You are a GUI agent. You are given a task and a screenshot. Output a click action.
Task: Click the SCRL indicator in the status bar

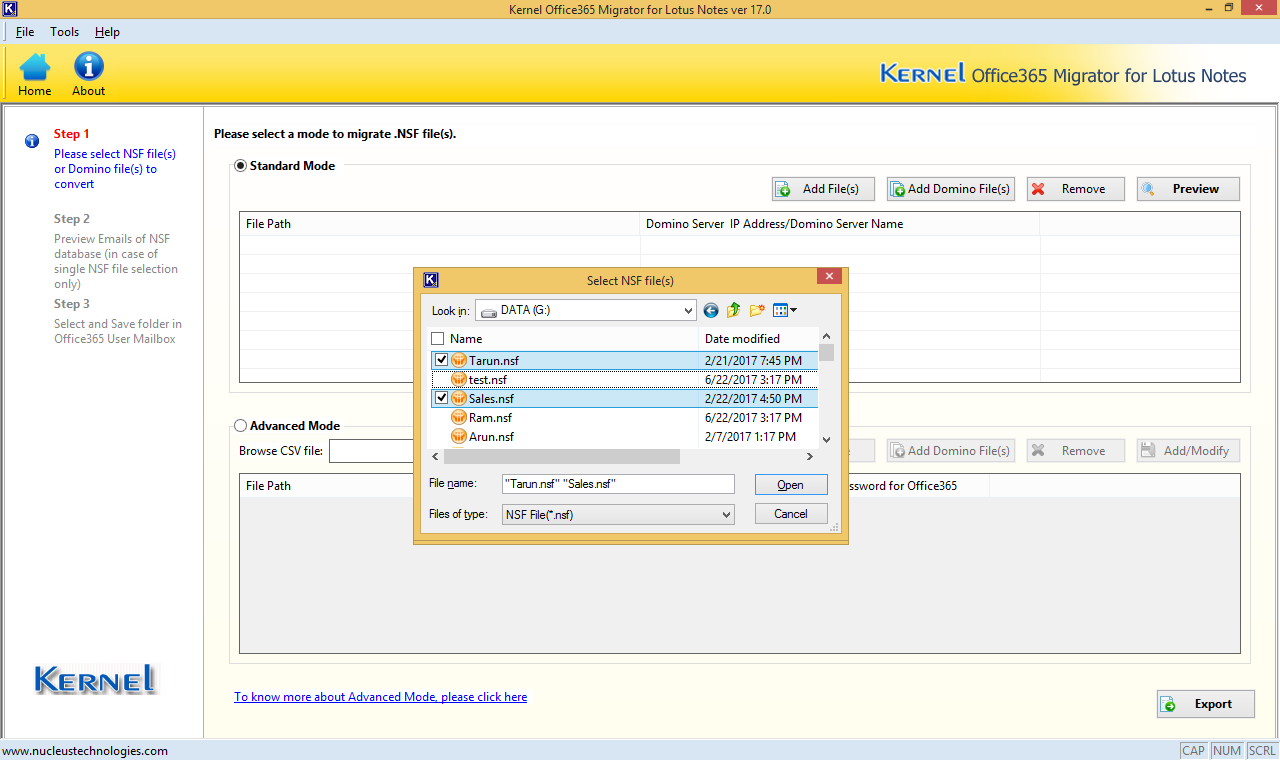(x=1261, y=751)
